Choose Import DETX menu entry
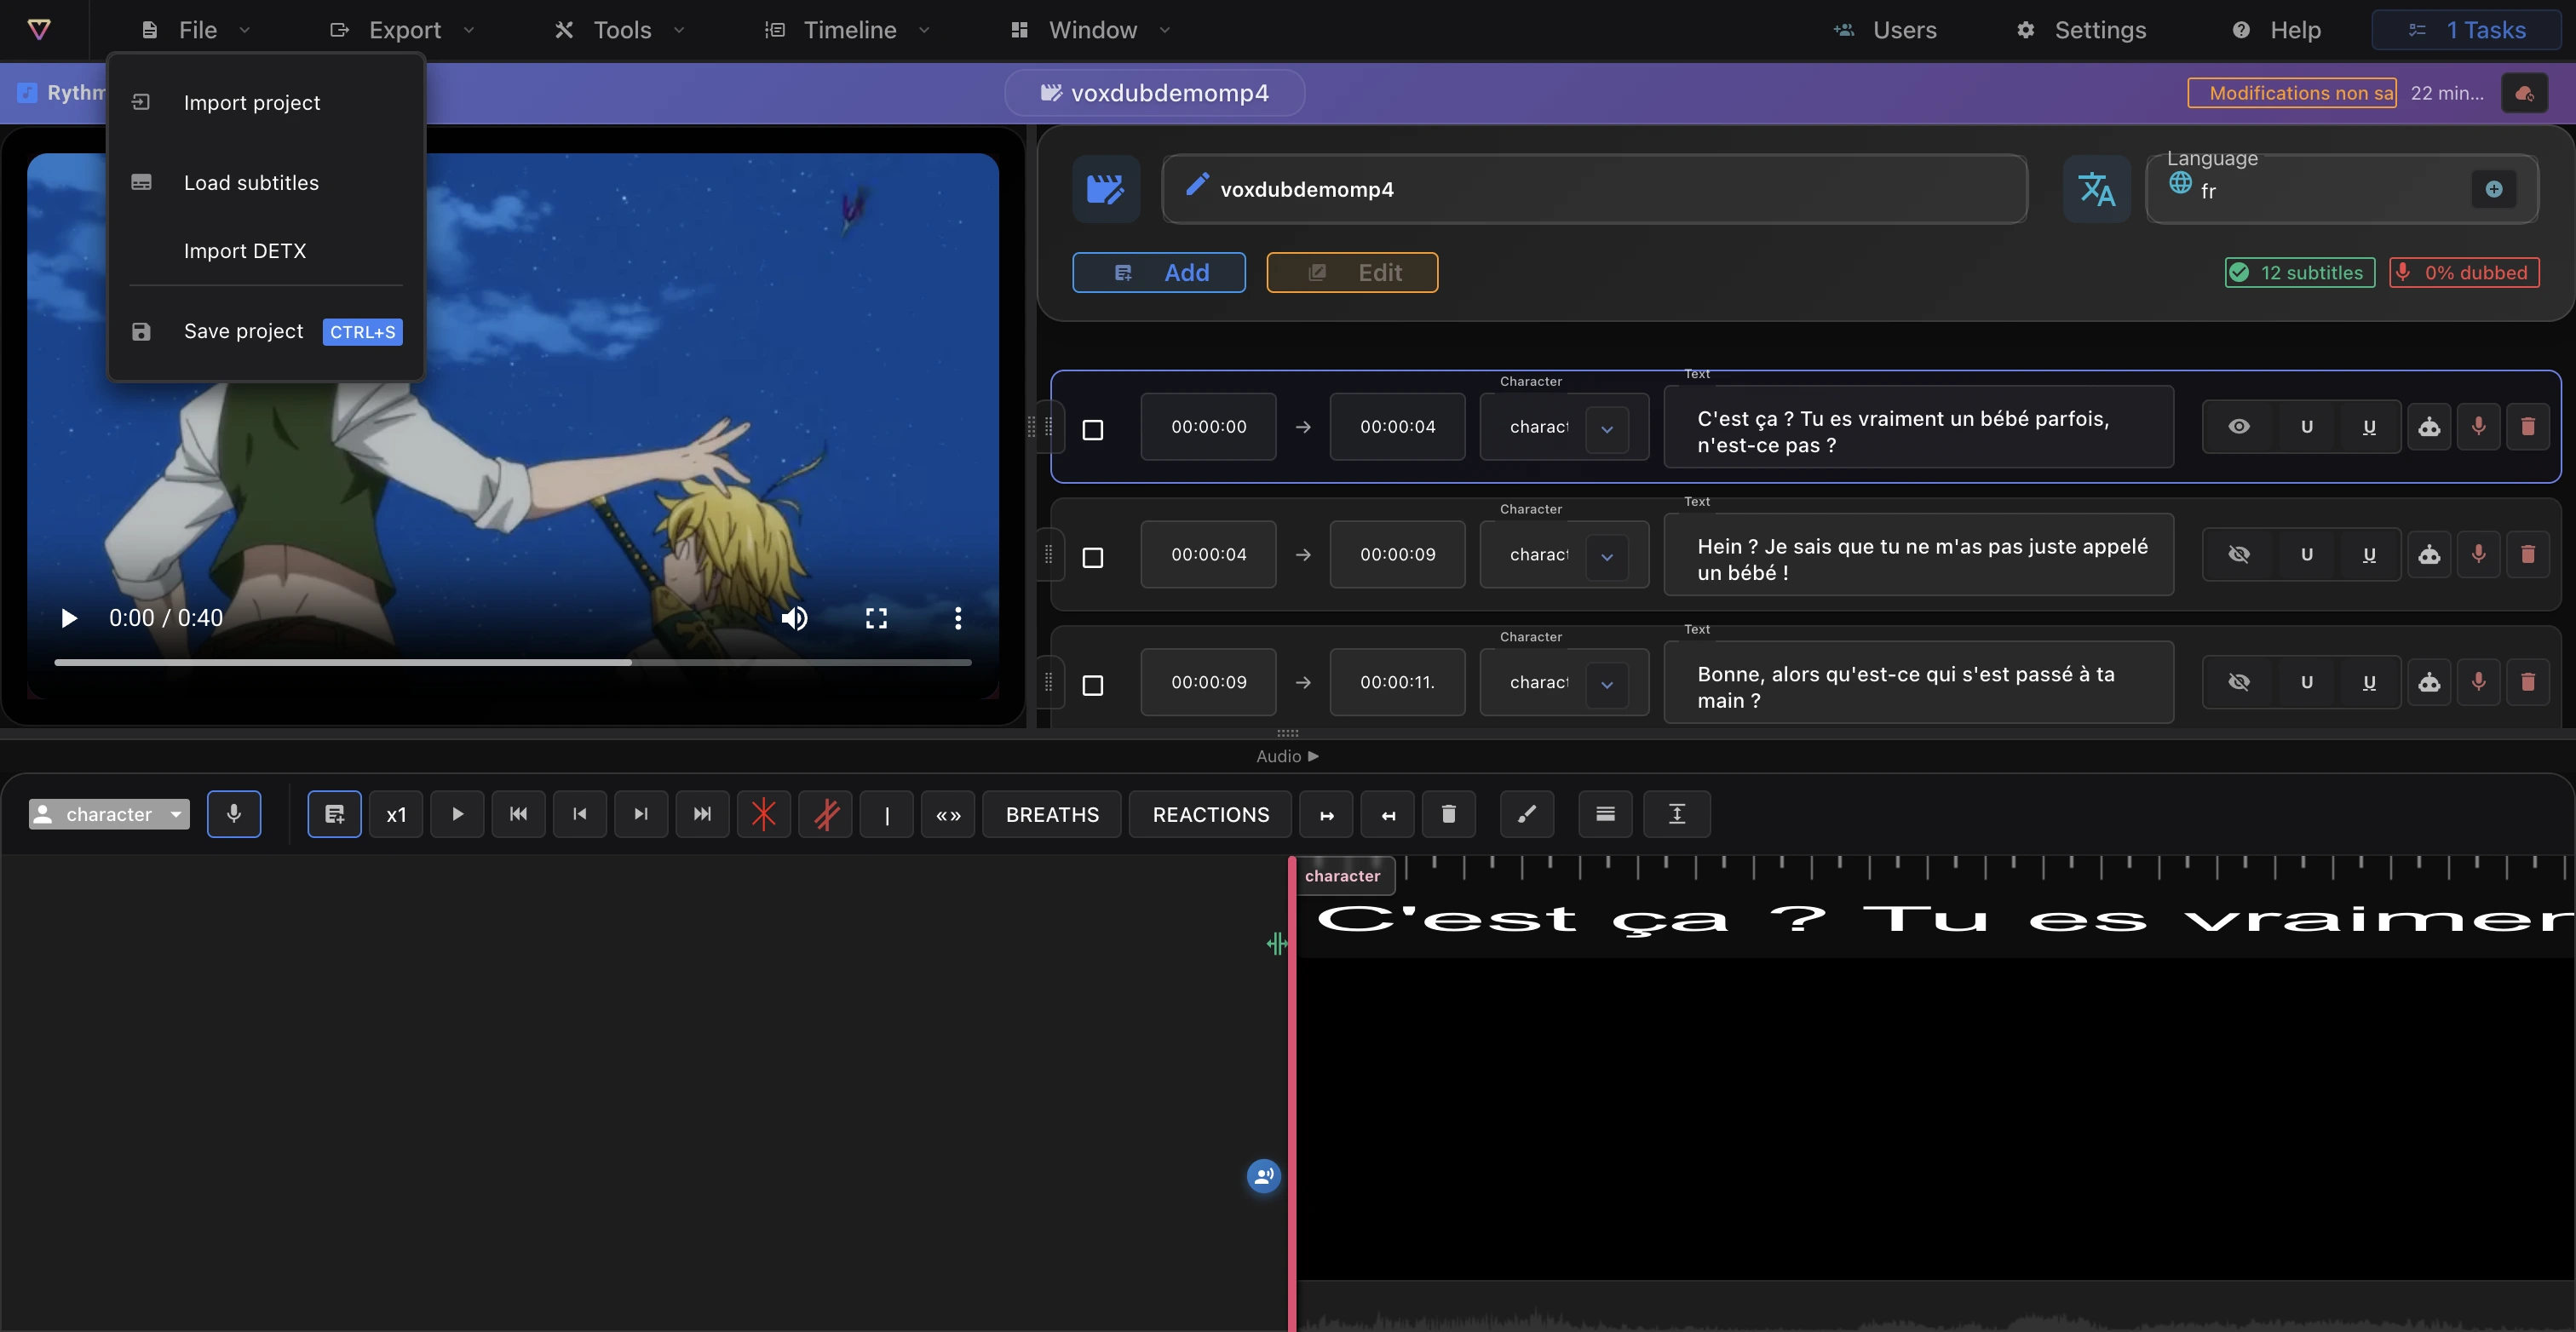This screenshot has width=2576, height=1332. pos(266,251)
